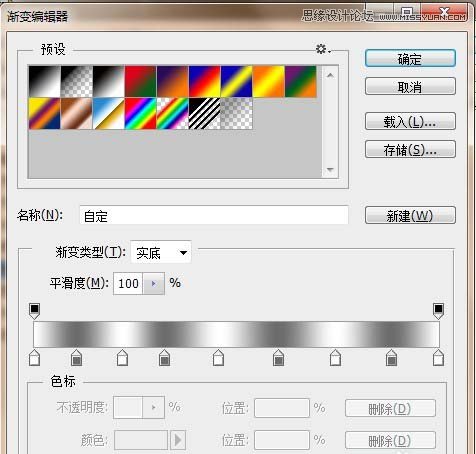Choose the violet-green-orange gradient preset
The height and width of the screenshot is (454, 476).
coord(301,81)
